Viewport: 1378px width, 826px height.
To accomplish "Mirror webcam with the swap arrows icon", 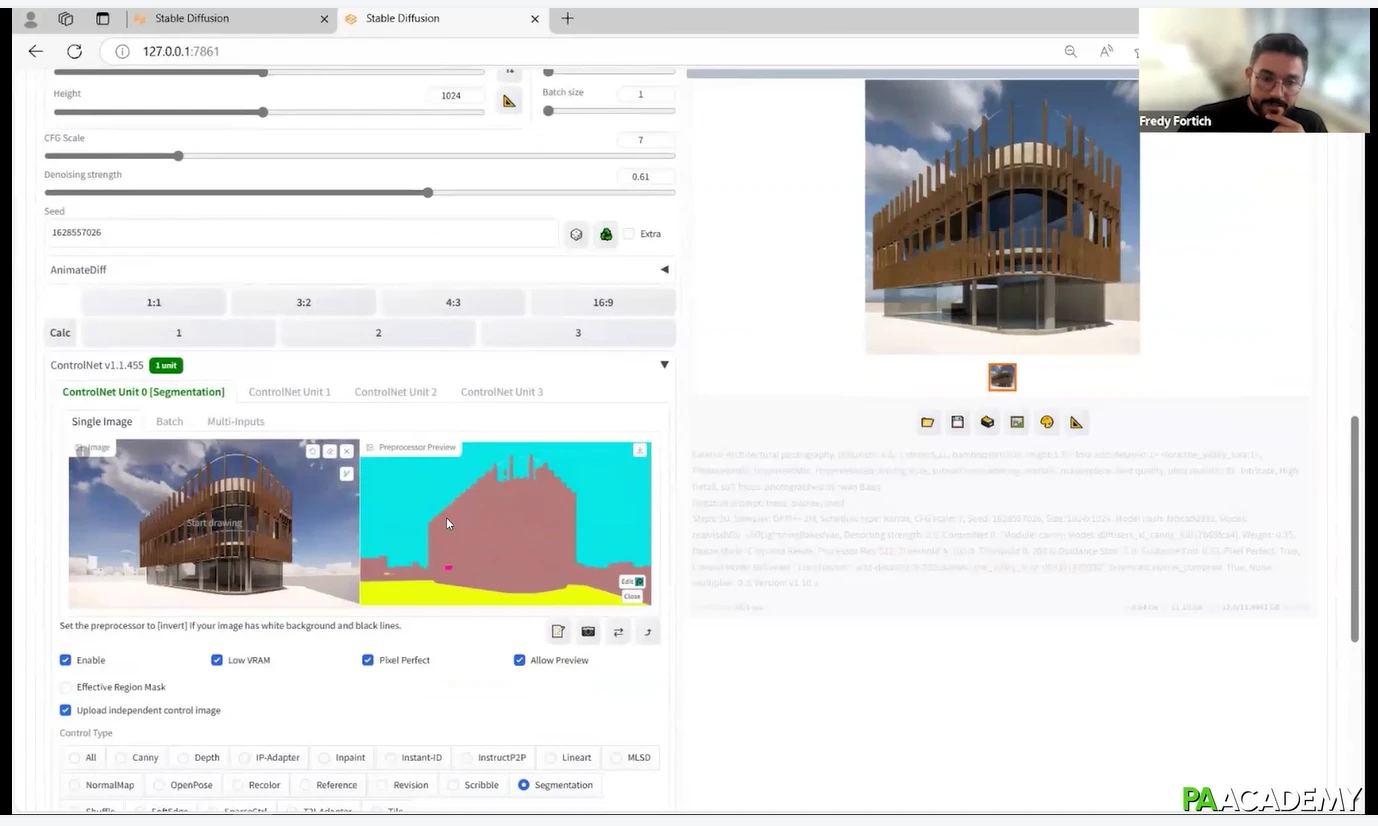I will 618,632.
